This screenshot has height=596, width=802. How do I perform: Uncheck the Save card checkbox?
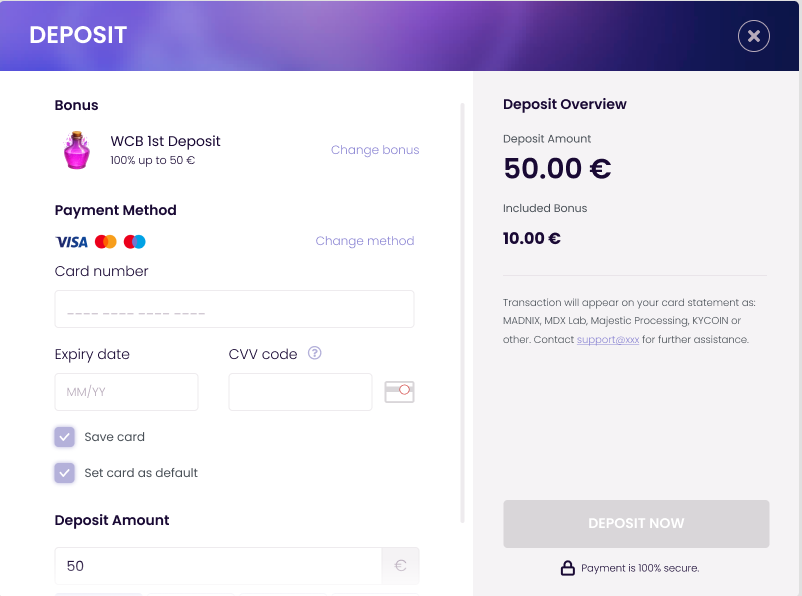65,437
